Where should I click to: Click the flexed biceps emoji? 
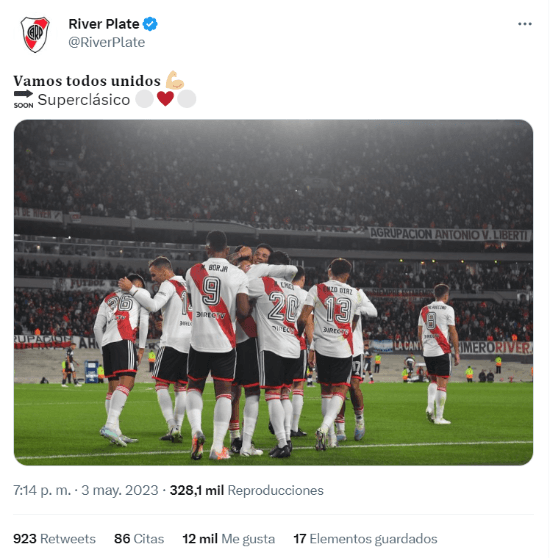tap(174, 80)
